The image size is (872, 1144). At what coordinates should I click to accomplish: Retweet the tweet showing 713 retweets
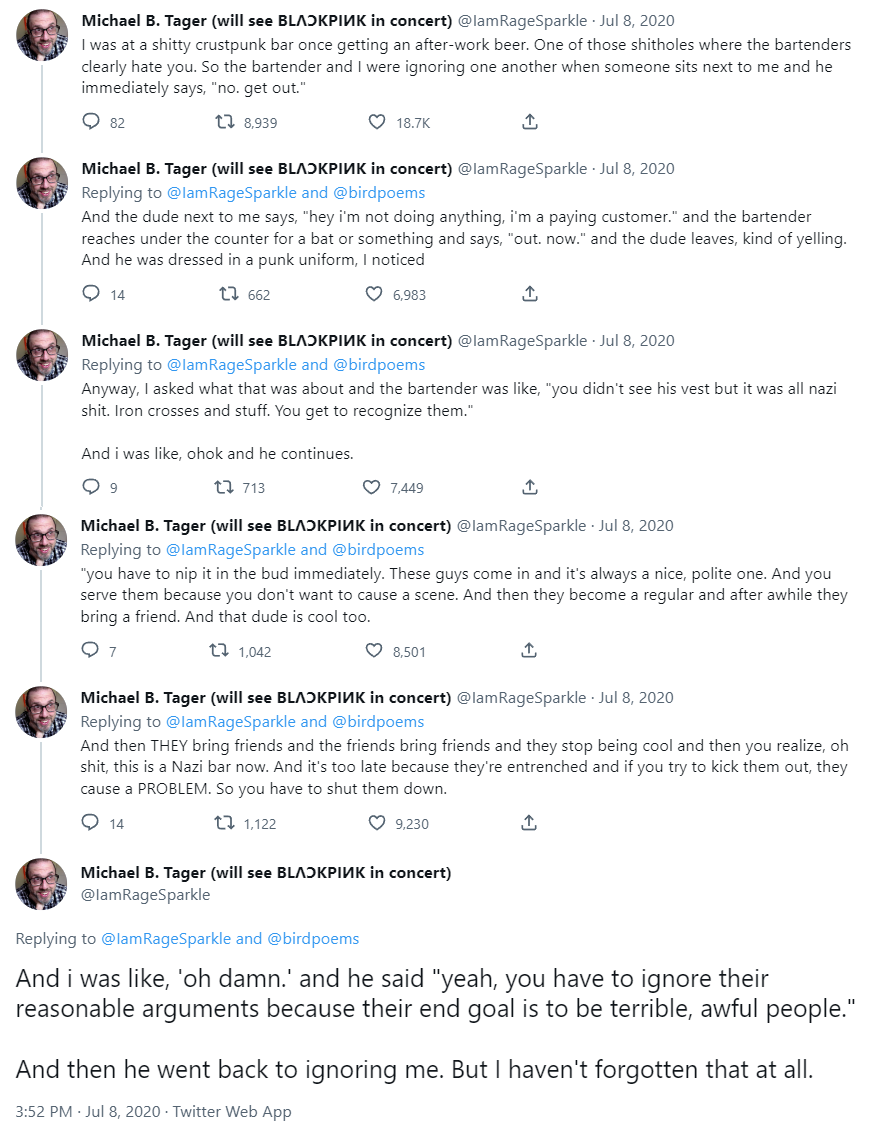pos(226,487)
